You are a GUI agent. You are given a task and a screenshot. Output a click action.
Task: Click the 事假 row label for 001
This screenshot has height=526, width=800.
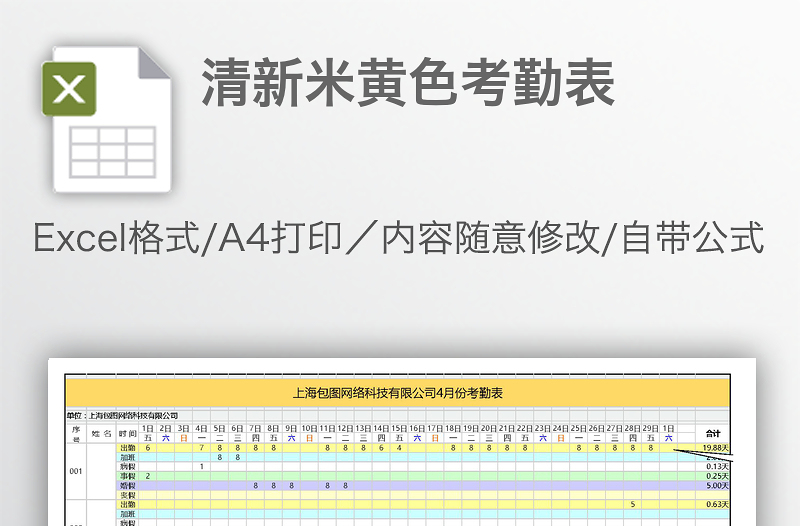128,476
